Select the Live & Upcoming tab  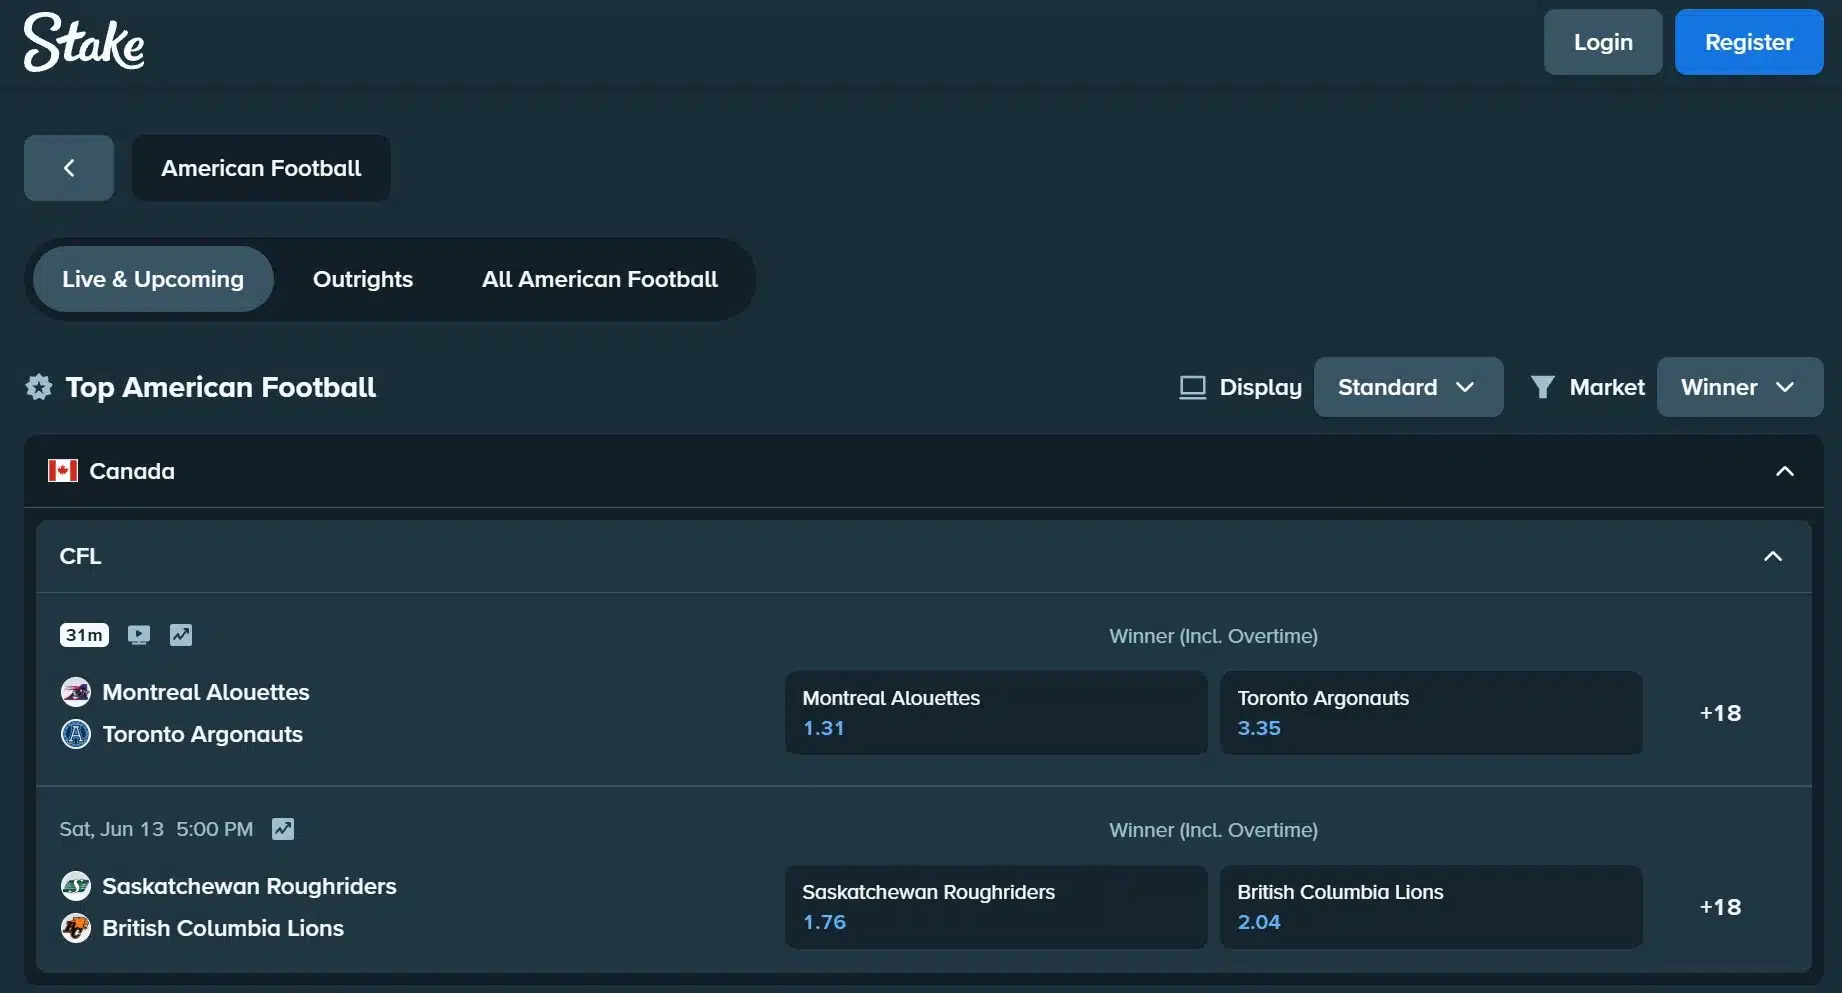(x=153, y=279)
